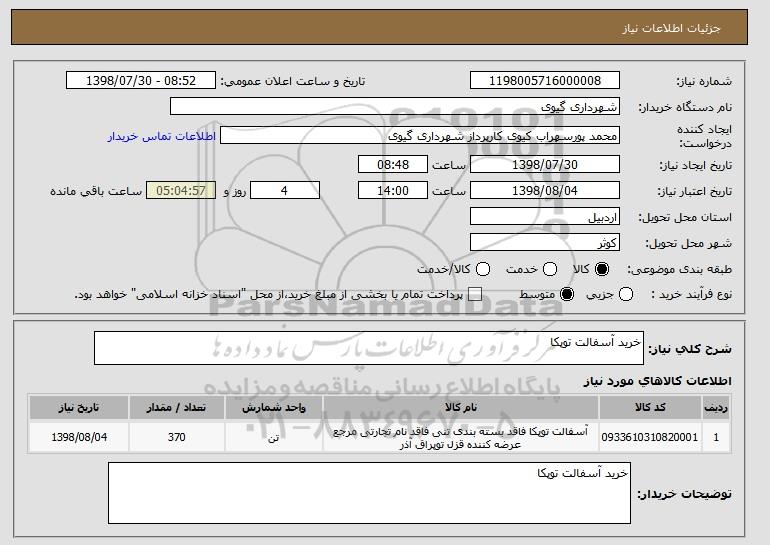Select the خدمت radio button
This screenshot has width=770, height=545.
click(550, 269)
